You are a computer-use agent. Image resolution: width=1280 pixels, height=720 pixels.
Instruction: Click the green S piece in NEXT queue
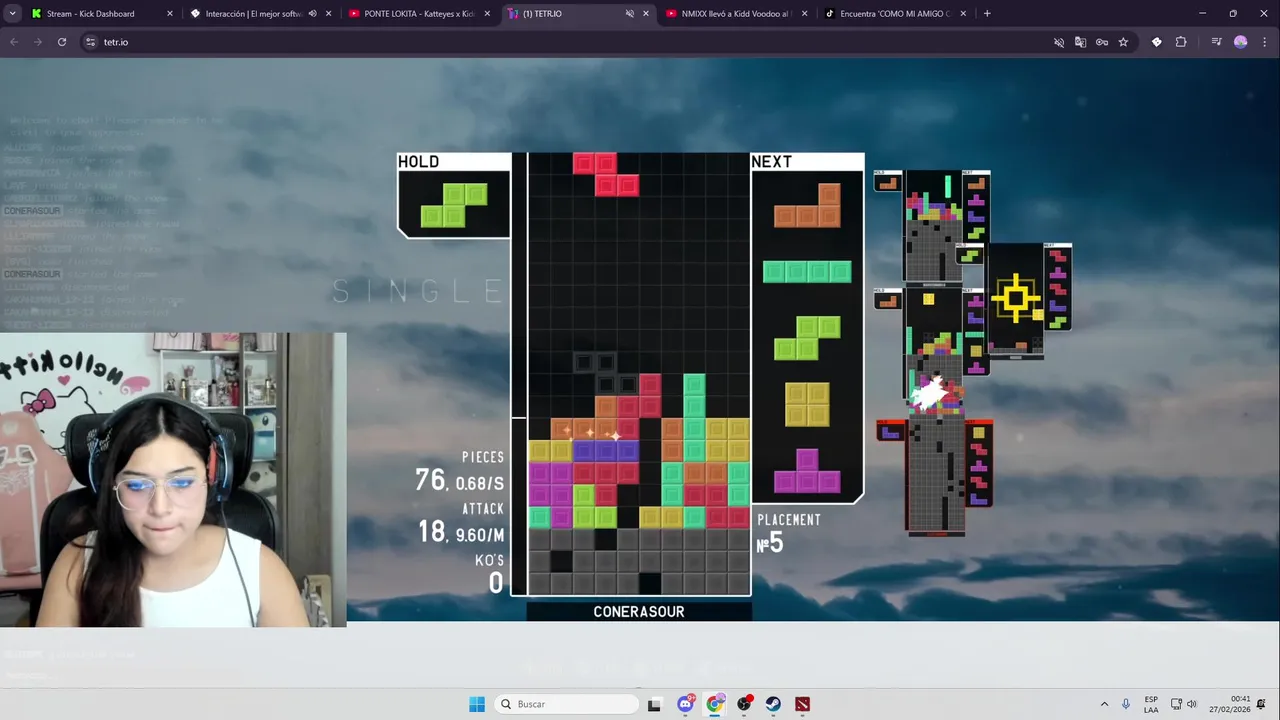pyautogui.click(x=807, y=338)
